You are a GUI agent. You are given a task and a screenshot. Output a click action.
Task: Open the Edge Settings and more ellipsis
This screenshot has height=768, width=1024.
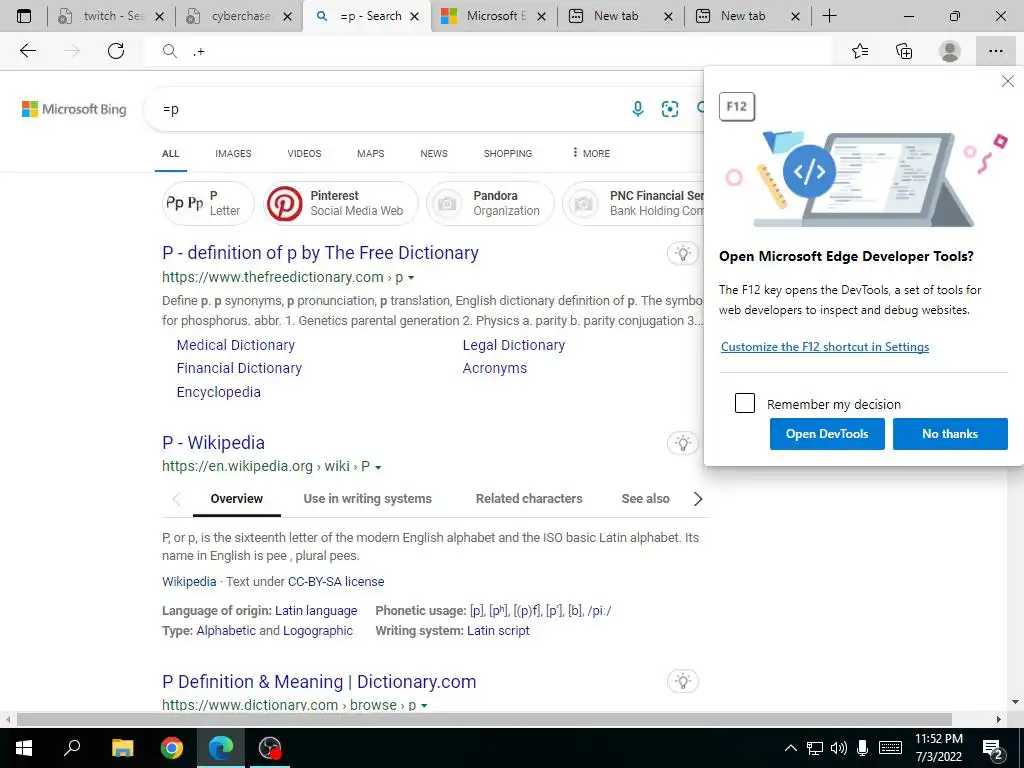pos(995,51)
